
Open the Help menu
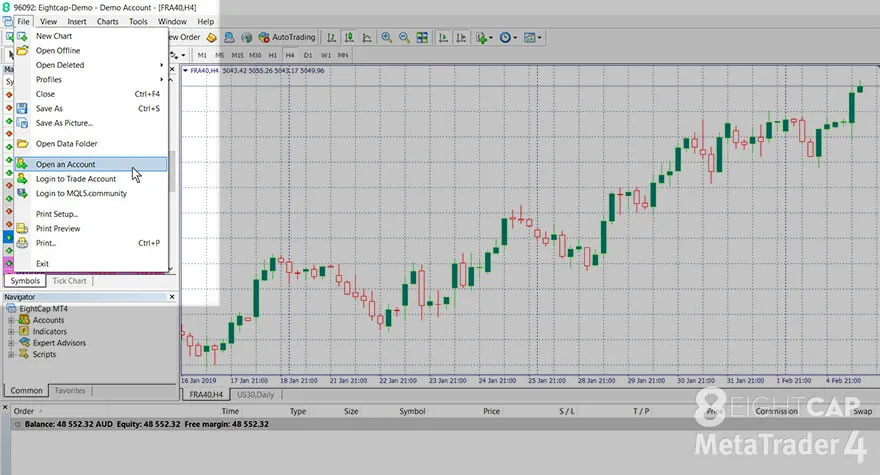click(205, 21)
